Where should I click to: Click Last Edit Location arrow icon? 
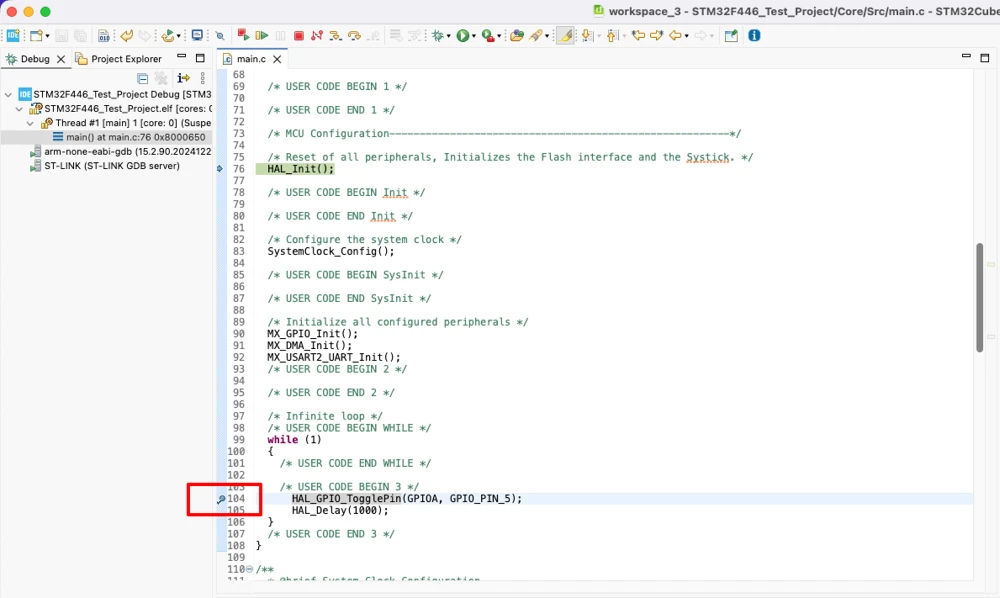click(x=637, y=35)
